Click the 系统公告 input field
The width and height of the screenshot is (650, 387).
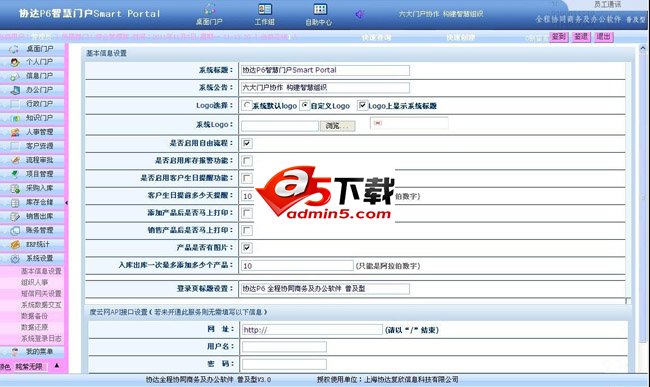(325, 87)
